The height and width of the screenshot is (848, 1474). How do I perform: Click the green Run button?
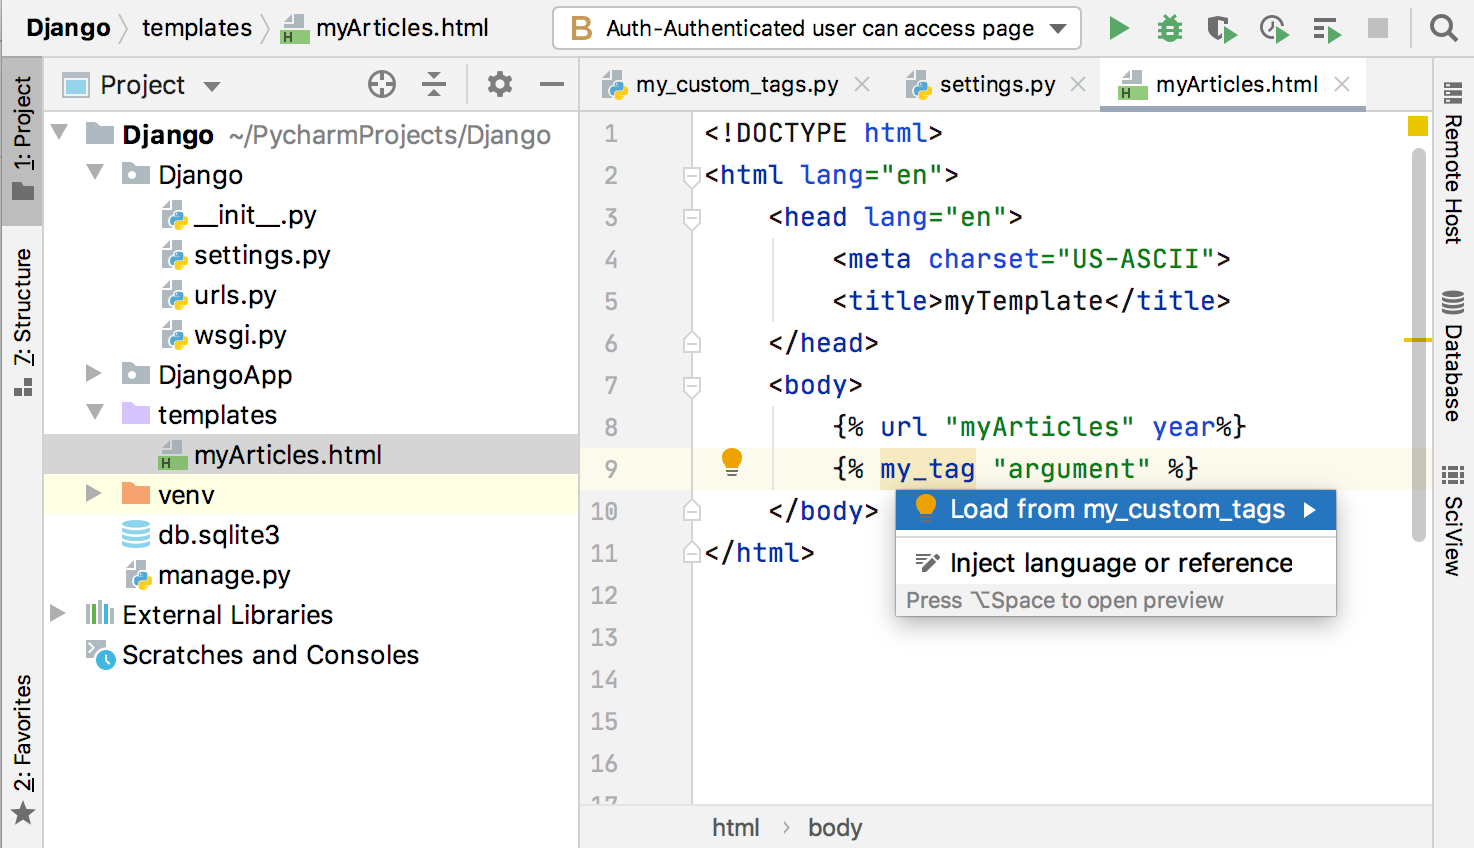[1119, 28]
